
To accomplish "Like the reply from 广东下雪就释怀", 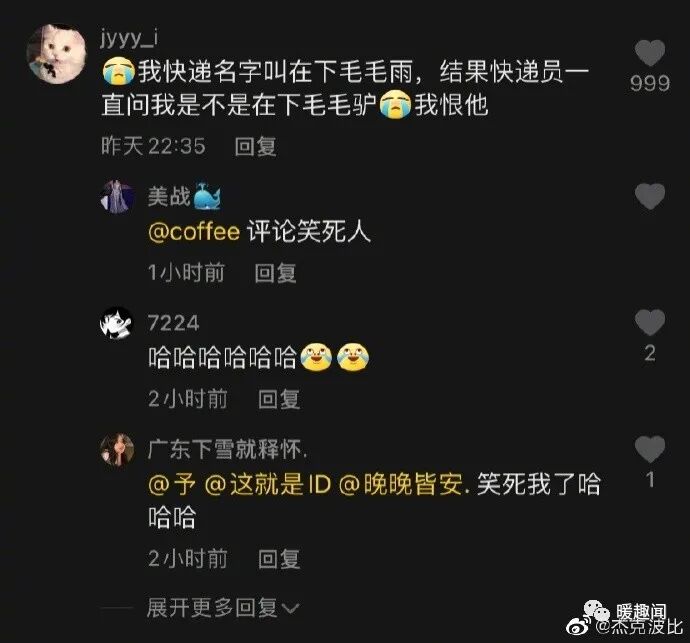I will point(650,449).
